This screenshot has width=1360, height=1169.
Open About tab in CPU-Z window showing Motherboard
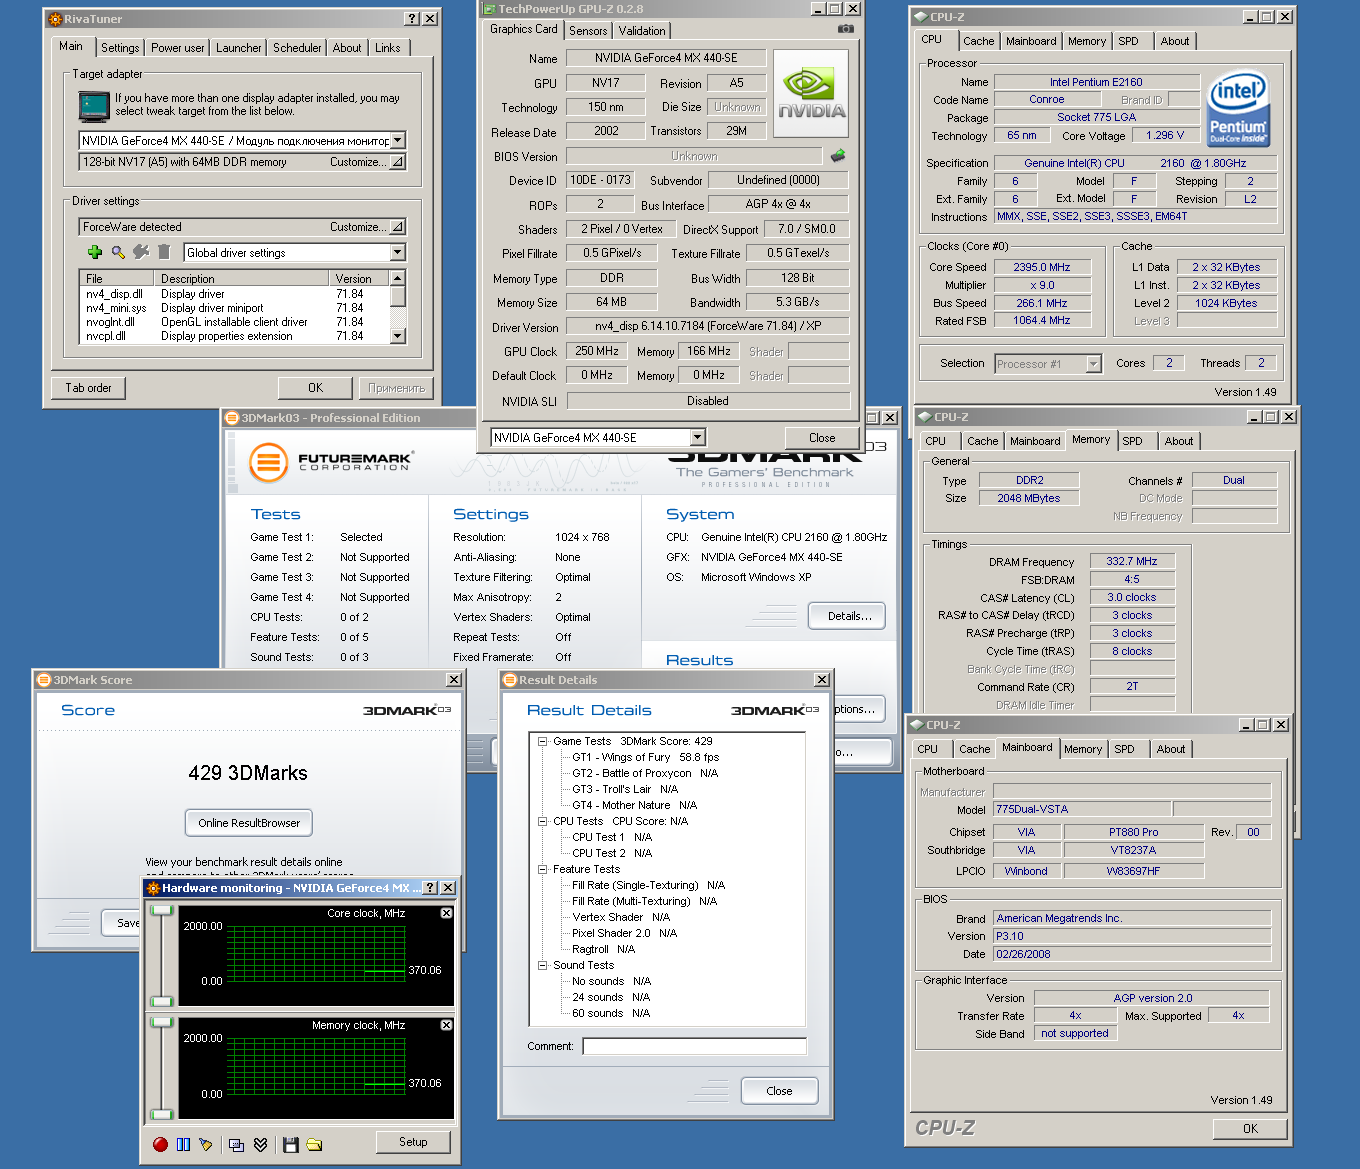coord(1171,749)
